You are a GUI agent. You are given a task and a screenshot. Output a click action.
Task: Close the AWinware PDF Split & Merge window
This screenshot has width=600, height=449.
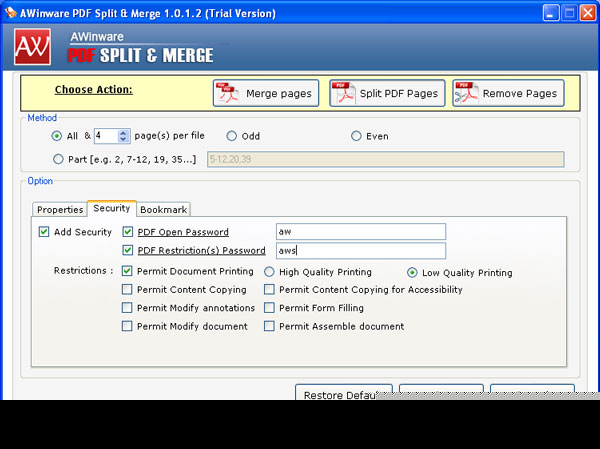point(588,13)
